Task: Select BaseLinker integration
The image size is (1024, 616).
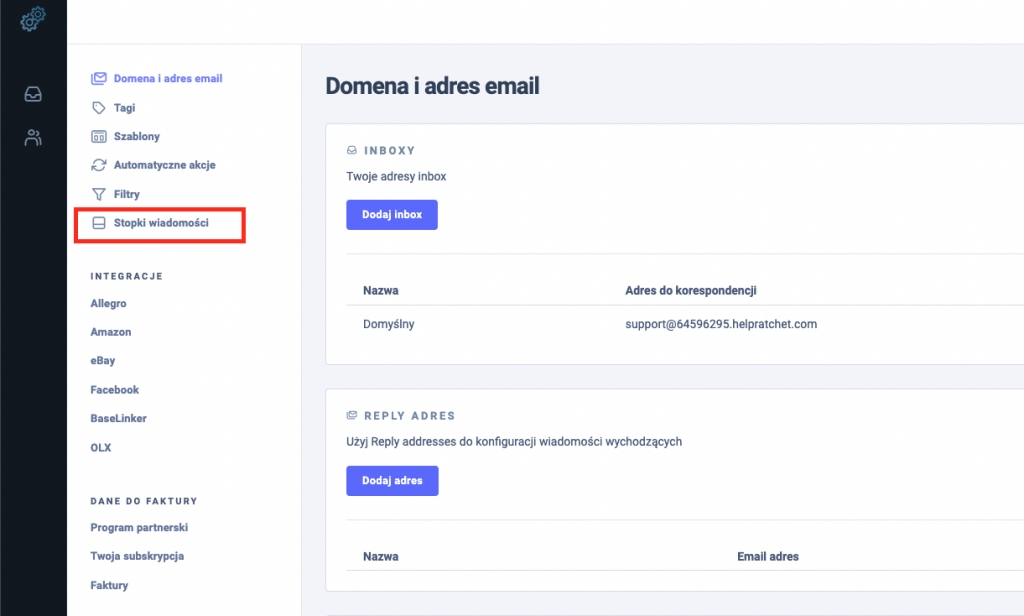Action: click(x=118, y=419)
